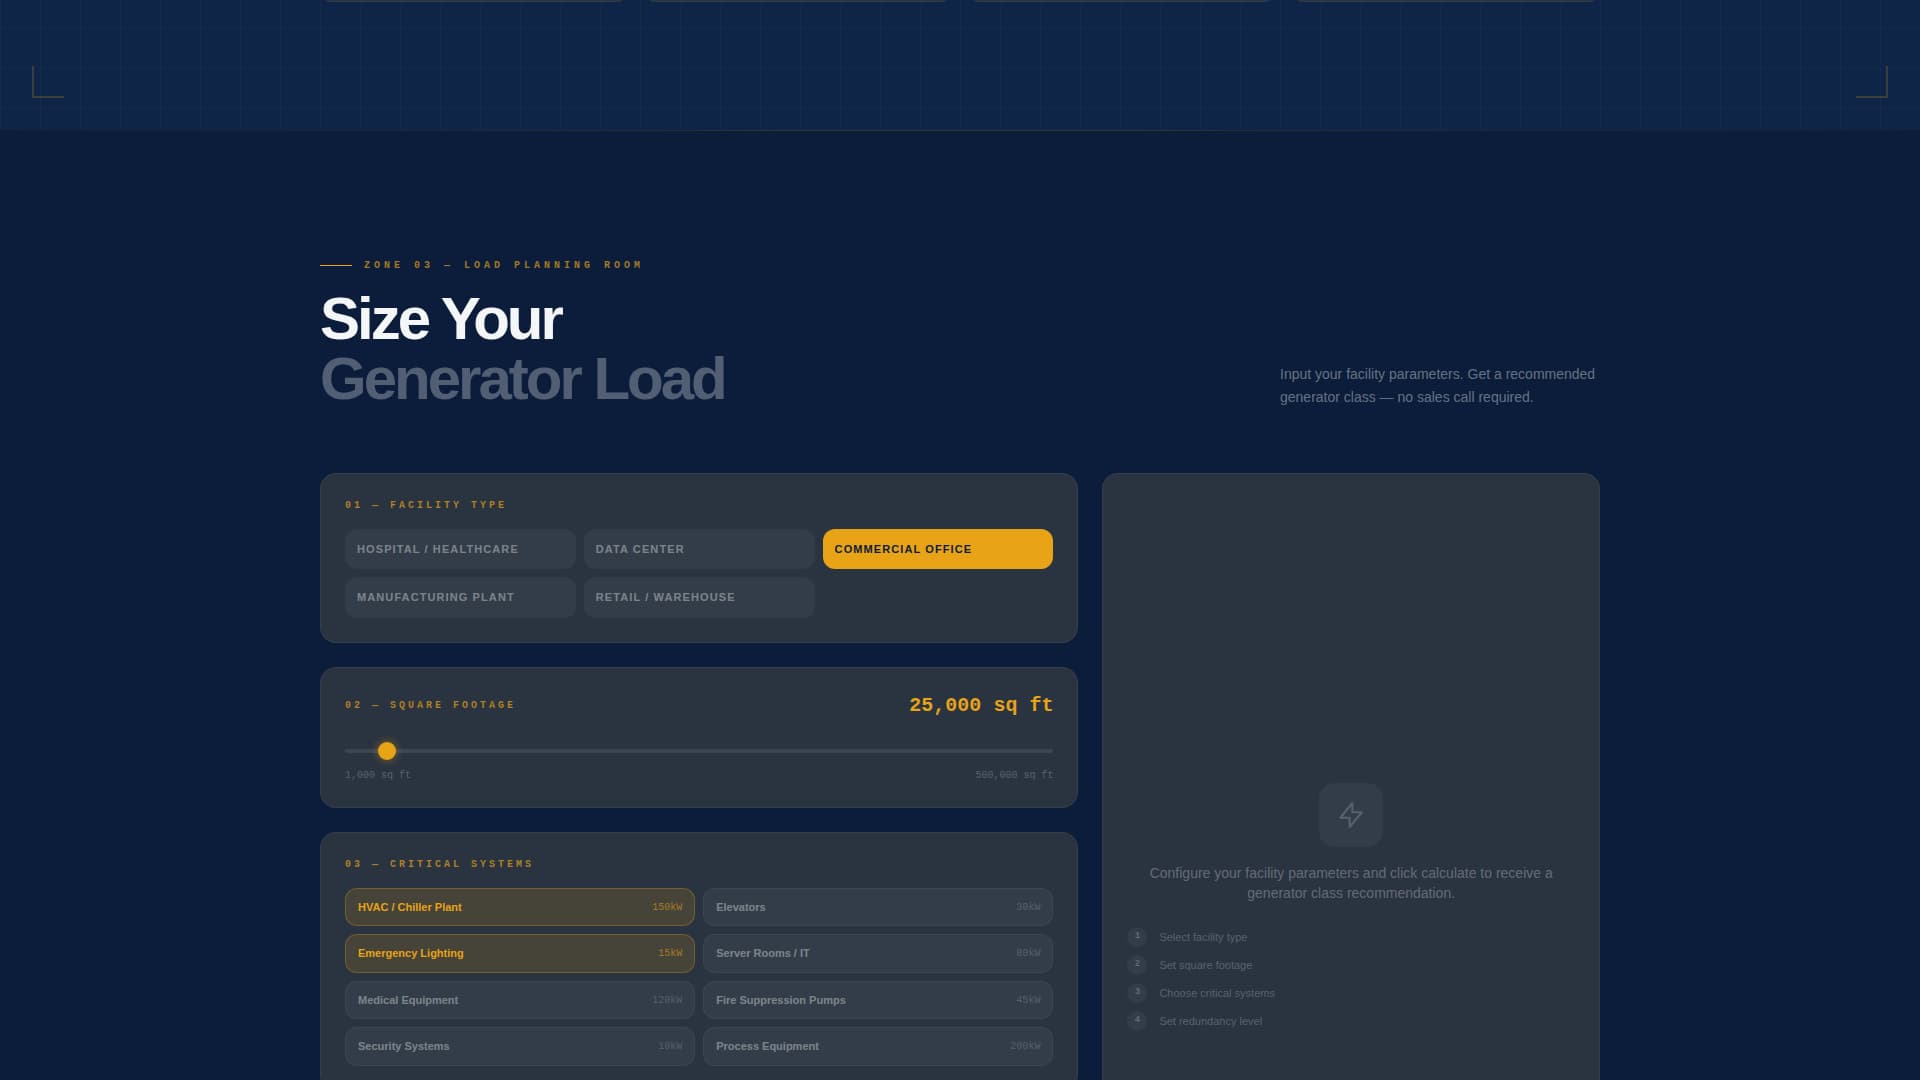Select the Manufacturing Plant facility type
This screenshot has height=1080, width=1920.
[x=460, y=597]
